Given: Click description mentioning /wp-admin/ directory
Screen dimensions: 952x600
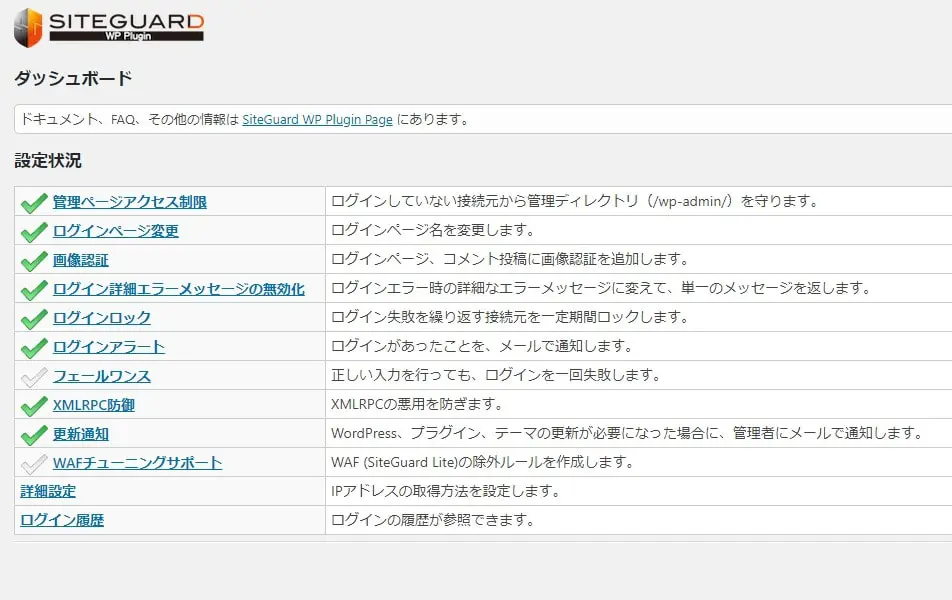Looking at the screenshot, I should [576, 201].
